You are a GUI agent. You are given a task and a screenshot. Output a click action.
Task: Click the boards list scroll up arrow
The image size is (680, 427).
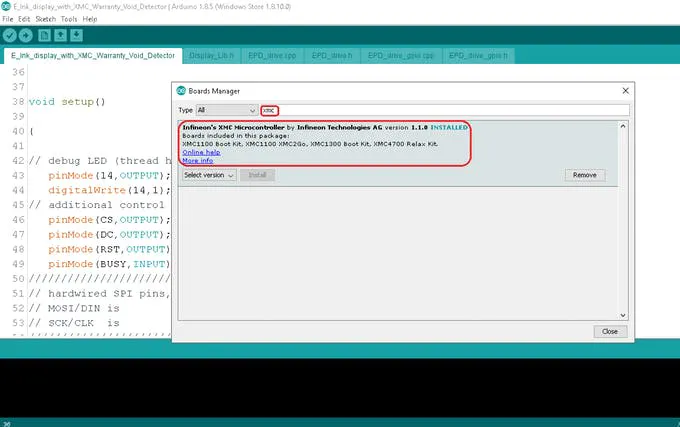pyautogui.click(x=623, y=126)
